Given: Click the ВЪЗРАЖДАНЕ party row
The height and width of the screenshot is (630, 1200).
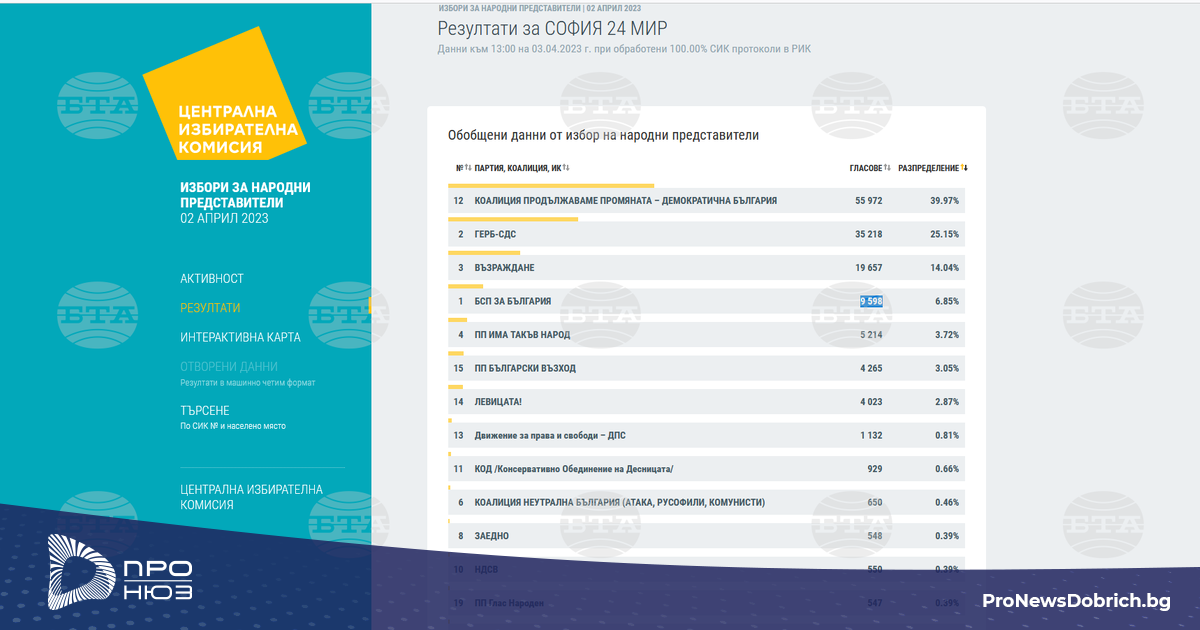Looking at the screenshot, I should [x=504, y=268].
